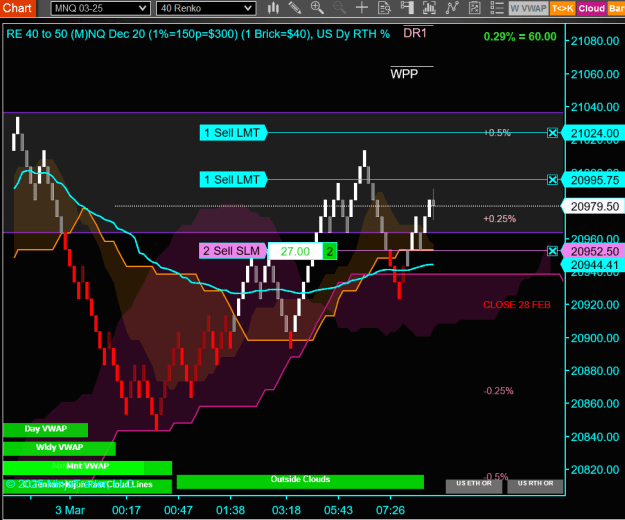Image resolution: width=625 pixels, height=520 pixels.
Task: Click the CLOSE 28 FEB label
Action: coord(517,305)
